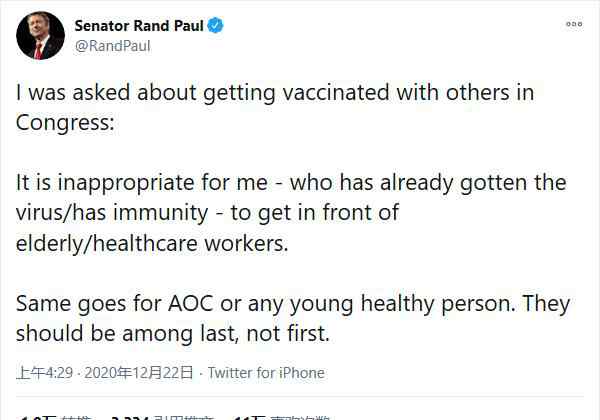
Task: Click the 'It is inappropriate for me' line
Action: 291,183
